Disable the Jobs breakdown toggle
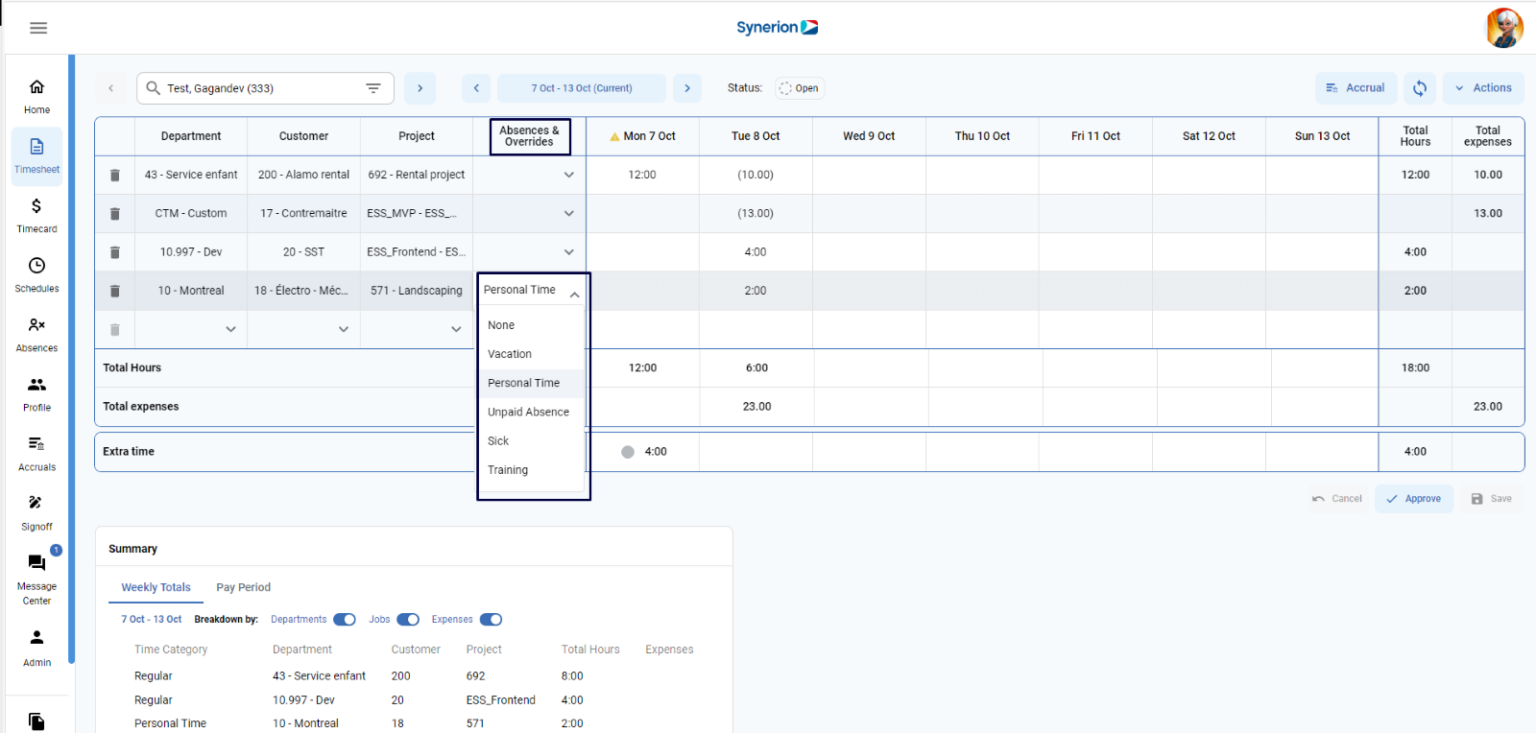This screenshot has height=733, width=1536. [x=408, y=619]
